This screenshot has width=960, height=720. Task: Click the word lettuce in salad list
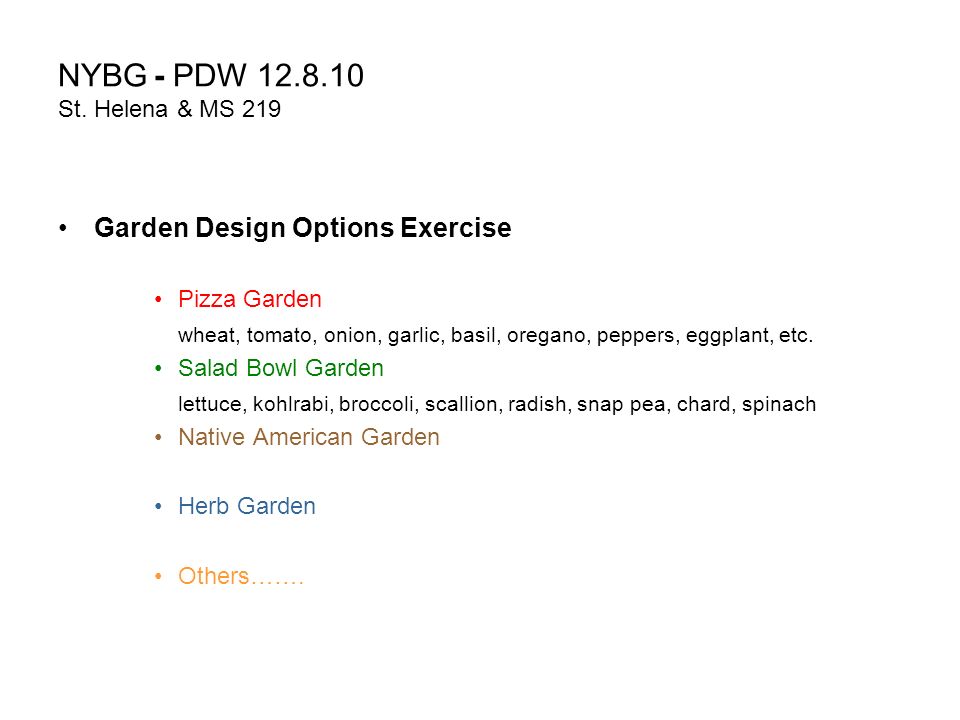point(209,405)
